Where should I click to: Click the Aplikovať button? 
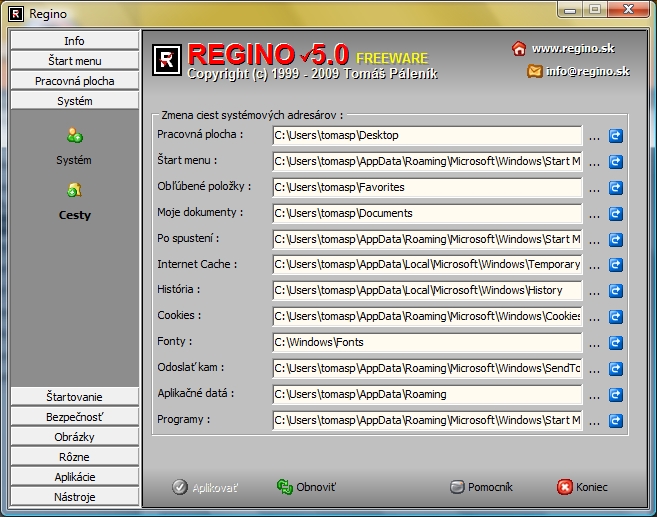point(205,487)
